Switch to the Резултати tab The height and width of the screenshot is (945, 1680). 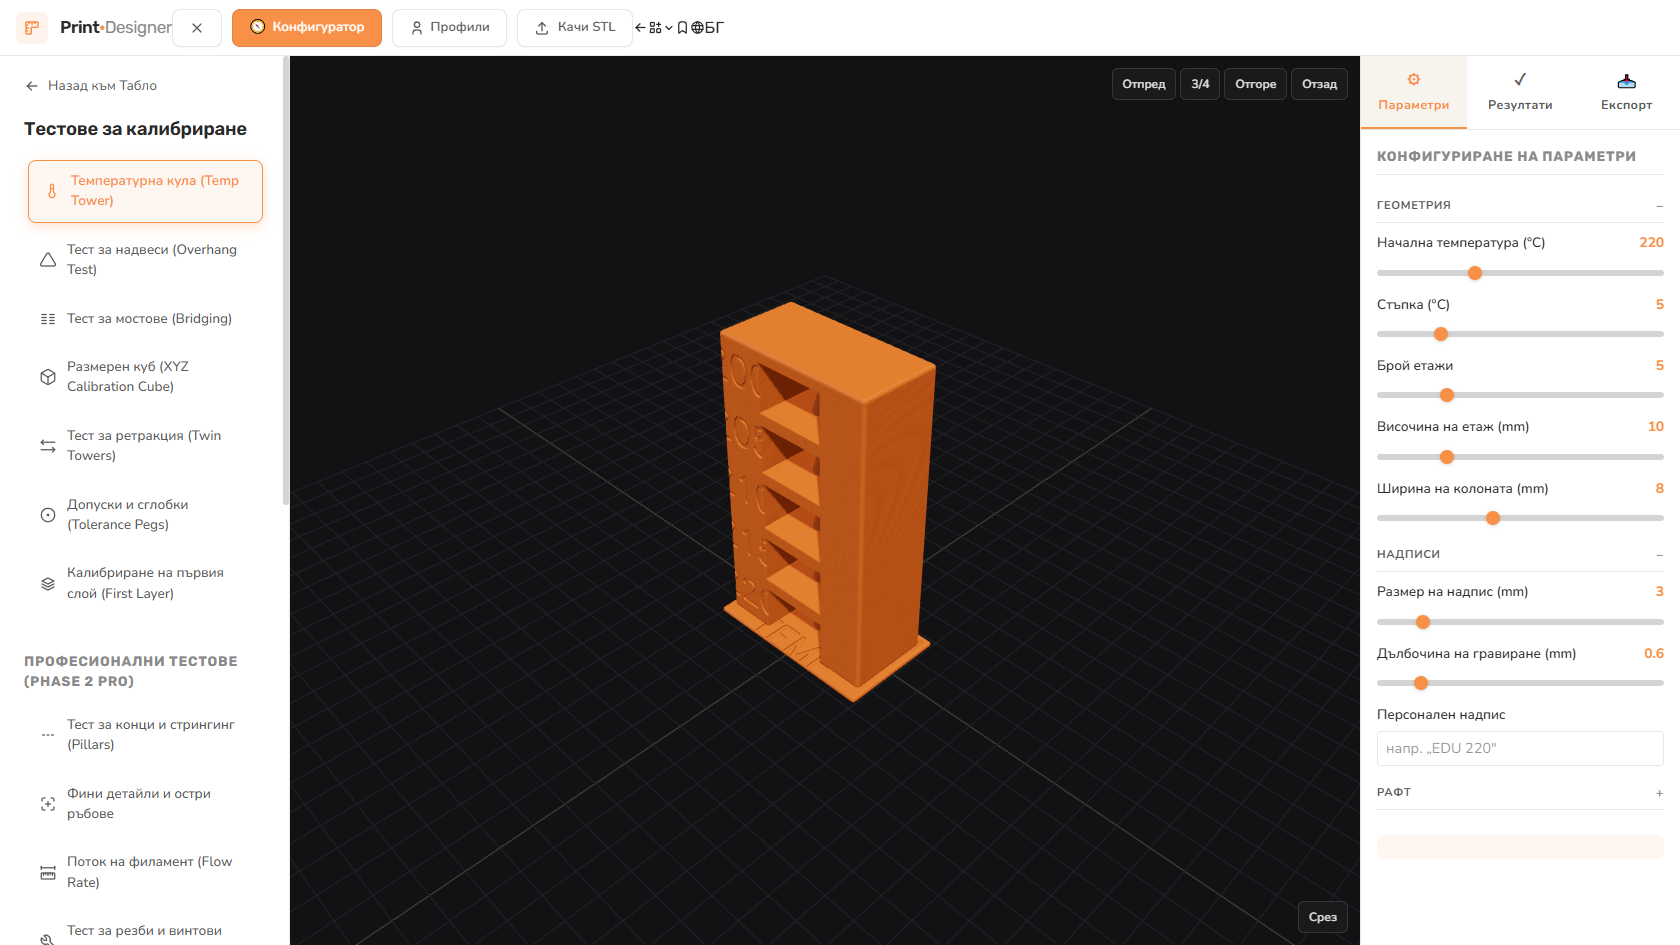tap(1520, 92)
